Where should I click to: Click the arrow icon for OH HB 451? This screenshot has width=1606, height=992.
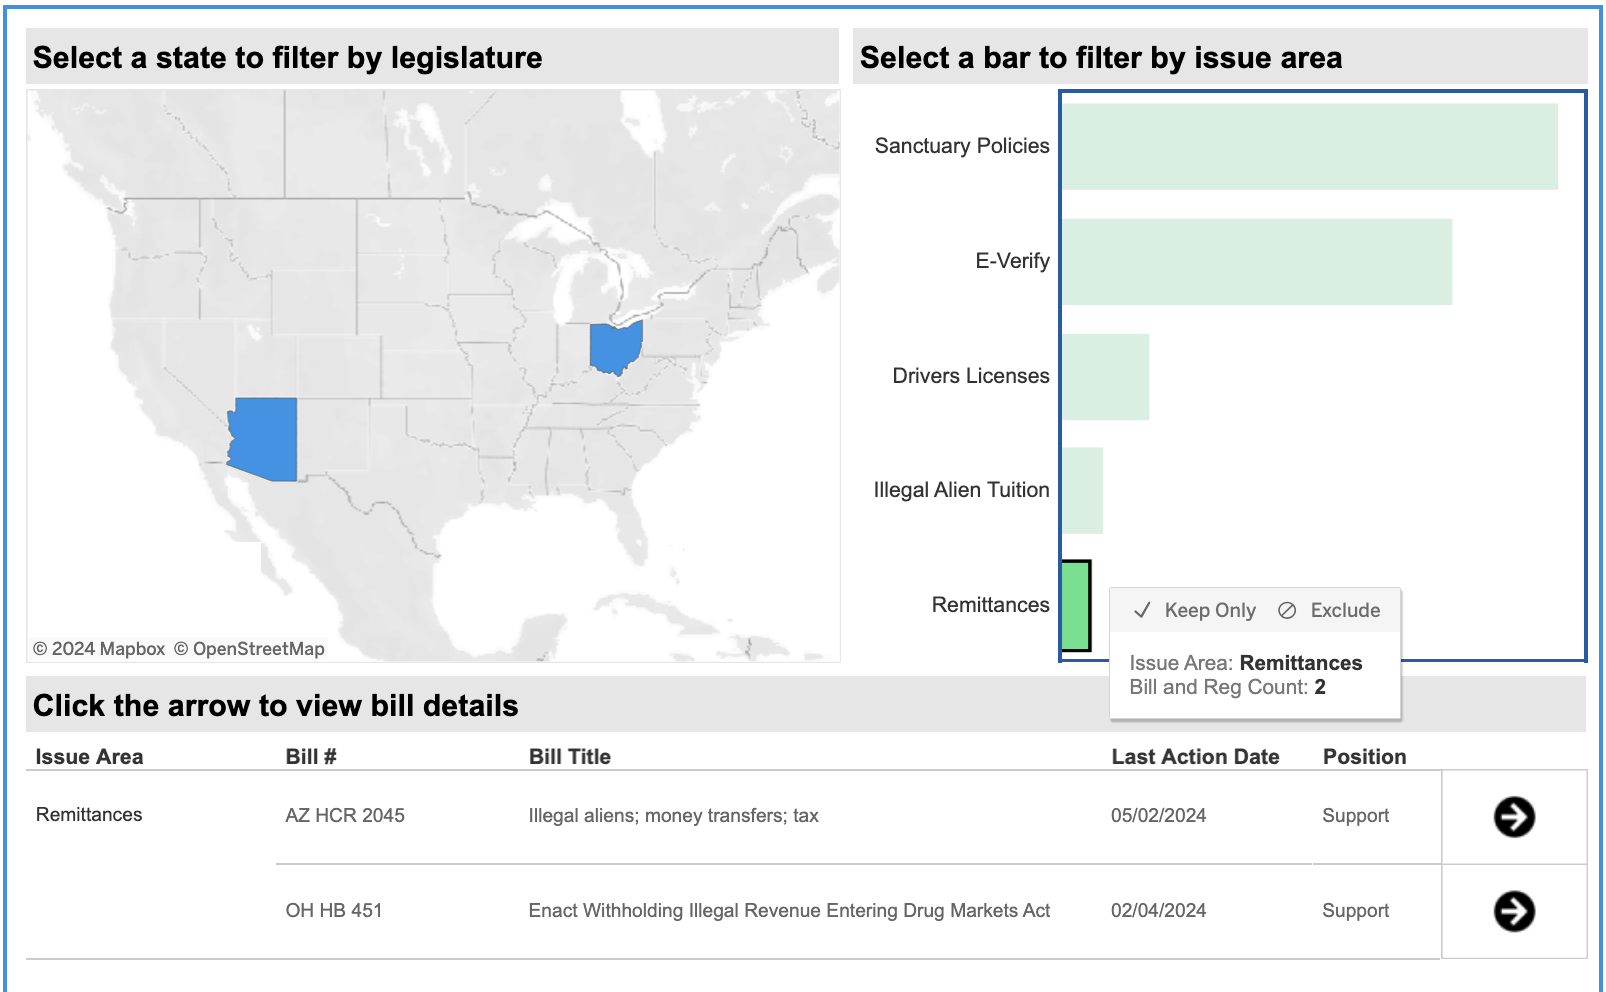(1514, 911)
